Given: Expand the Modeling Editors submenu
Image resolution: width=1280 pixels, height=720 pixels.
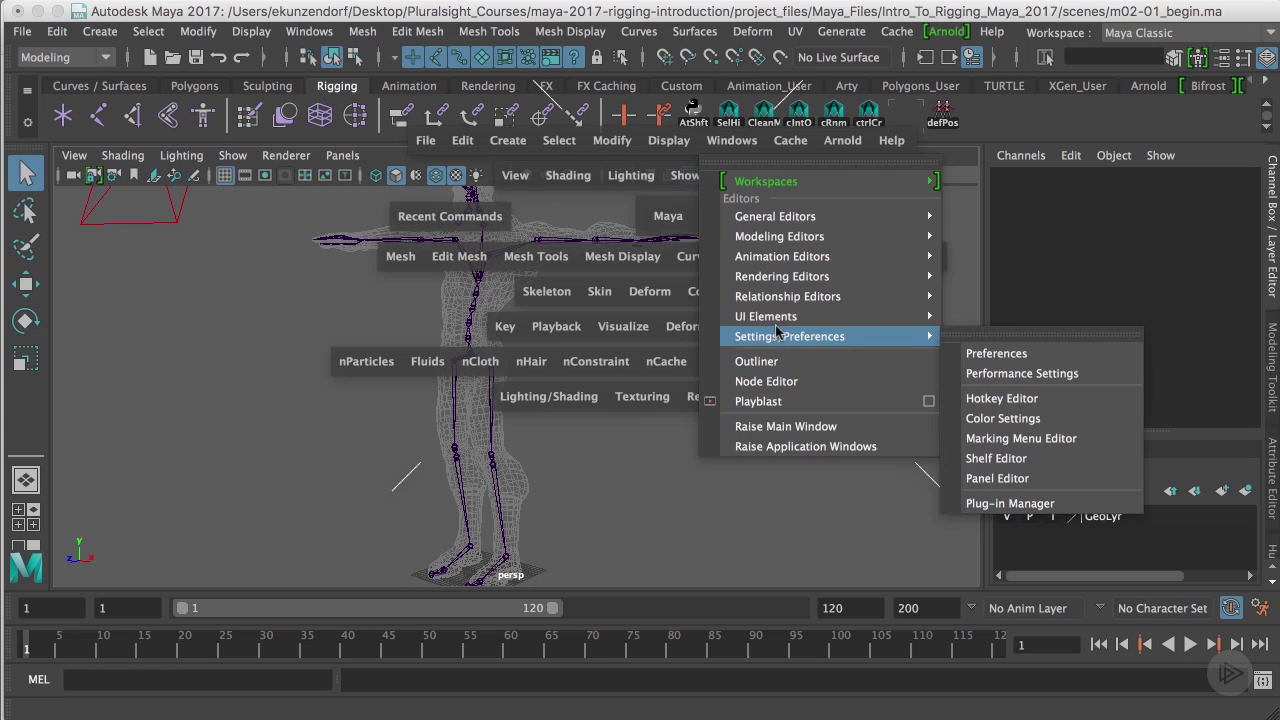Looking at the screenshot, I should (x=829, y=236).
